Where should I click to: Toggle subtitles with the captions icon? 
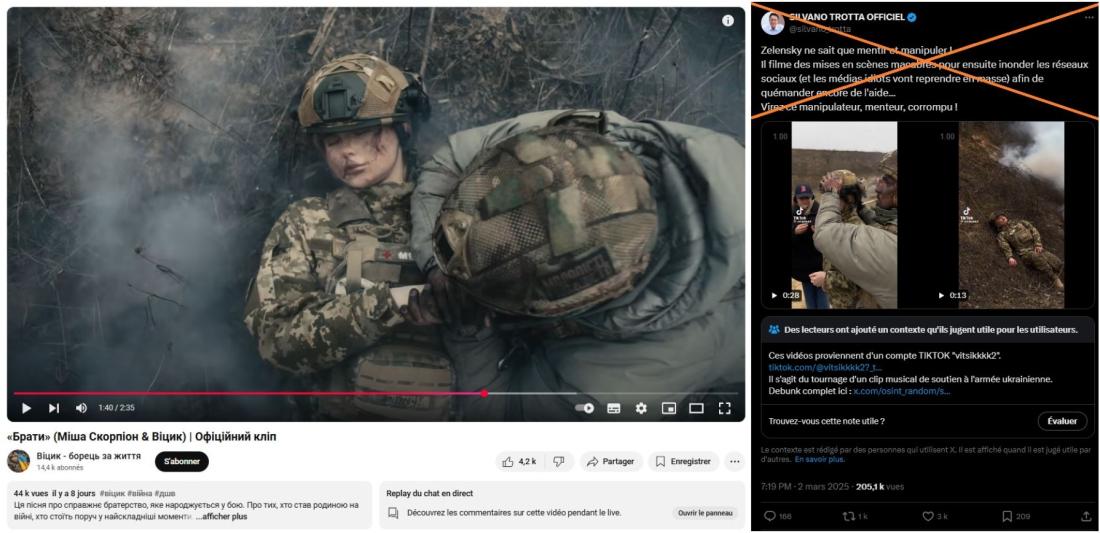[614, 408]
